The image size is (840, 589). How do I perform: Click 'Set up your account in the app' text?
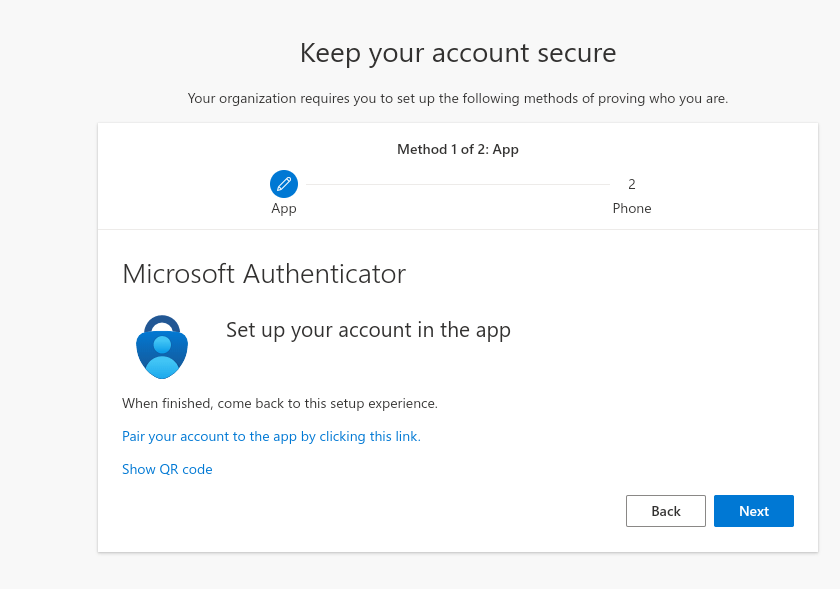(369, 330)
